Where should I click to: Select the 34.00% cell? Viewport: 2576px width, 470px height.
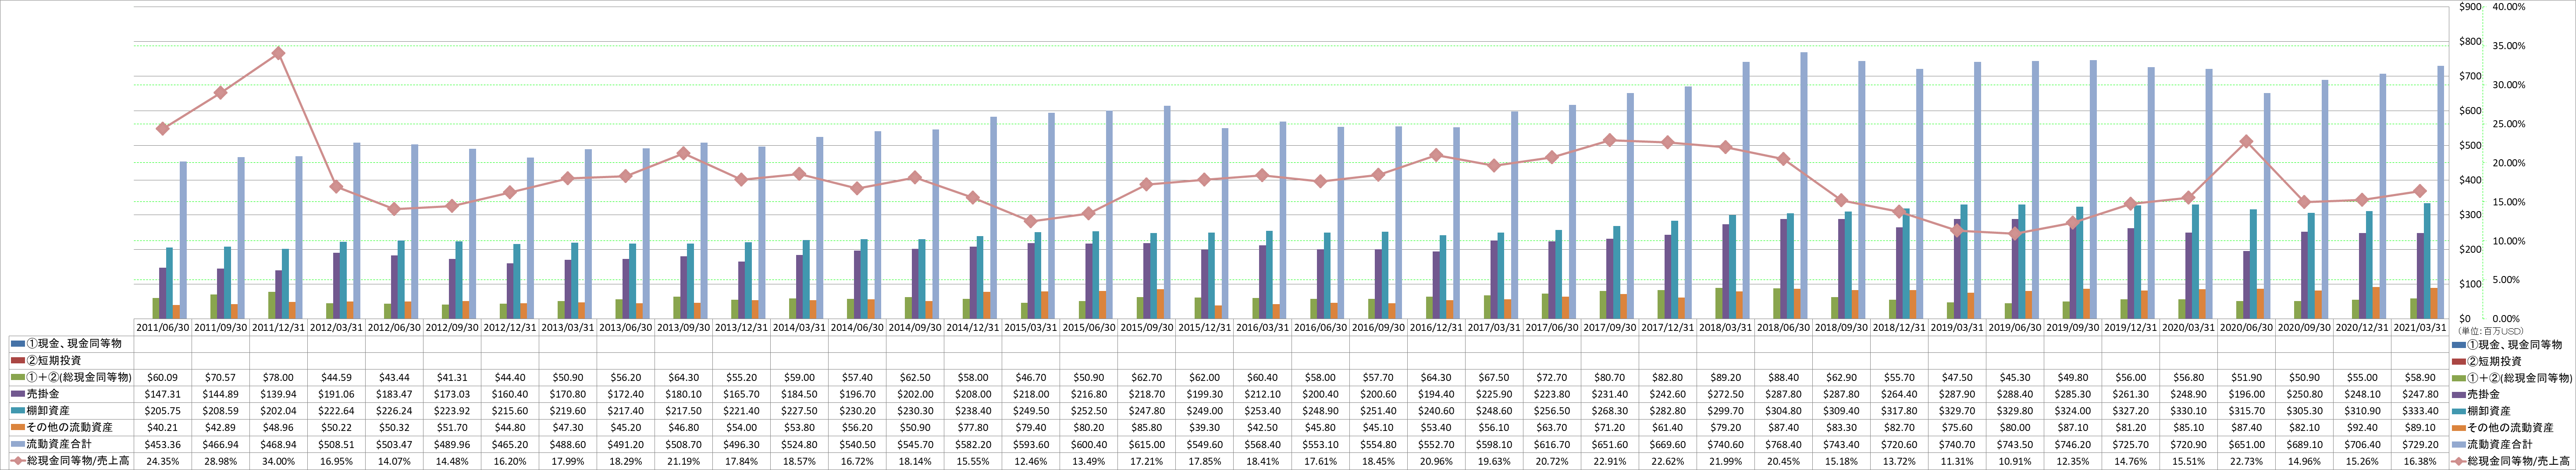[x=278, y=461]
